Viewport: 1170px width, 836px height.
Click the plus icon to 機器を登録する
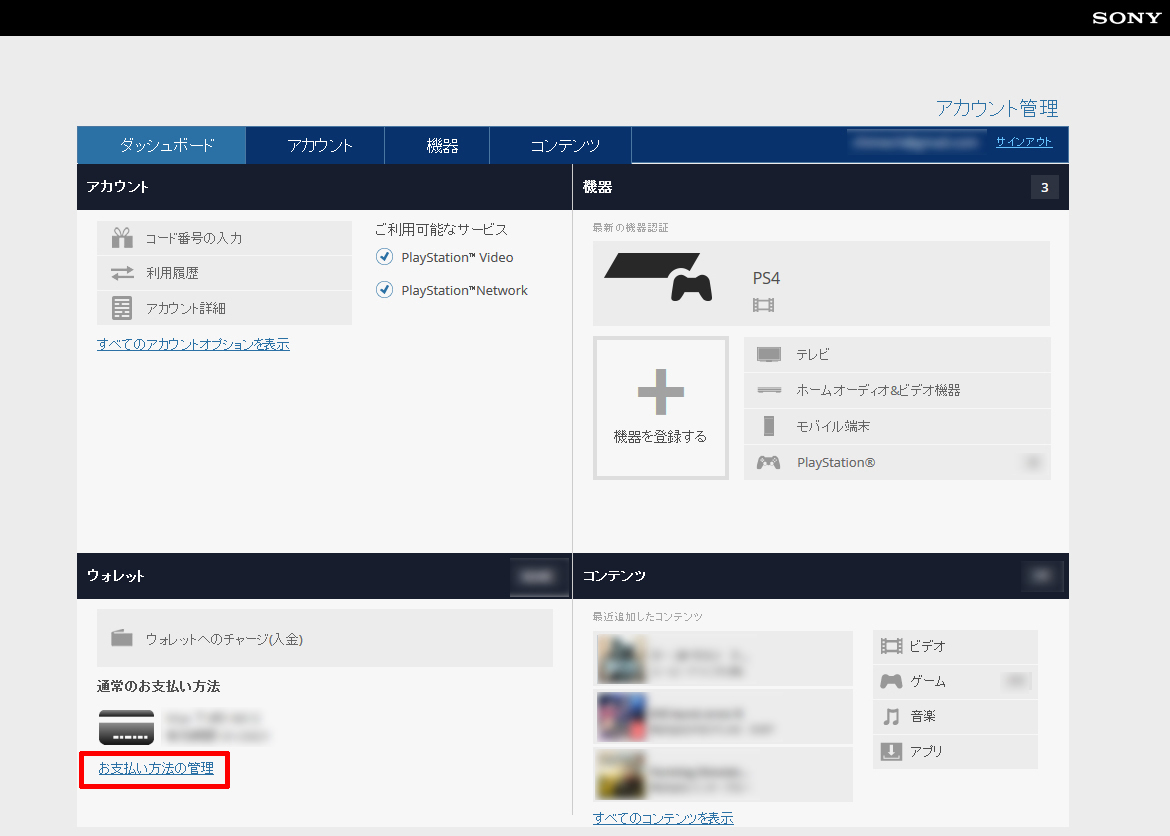pos(660,392)
